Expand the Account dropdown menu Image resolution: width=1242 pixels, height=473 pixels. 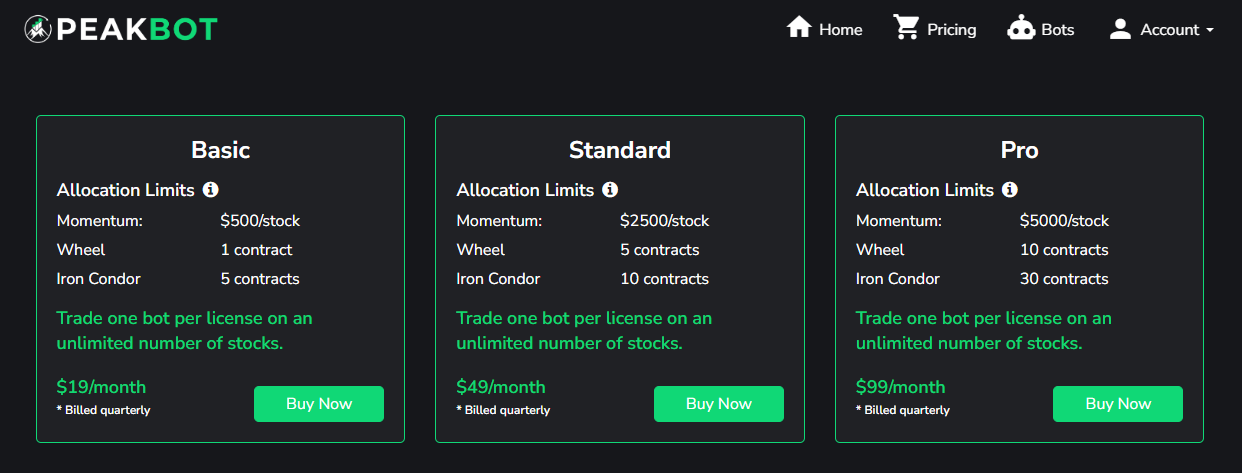1161,29
